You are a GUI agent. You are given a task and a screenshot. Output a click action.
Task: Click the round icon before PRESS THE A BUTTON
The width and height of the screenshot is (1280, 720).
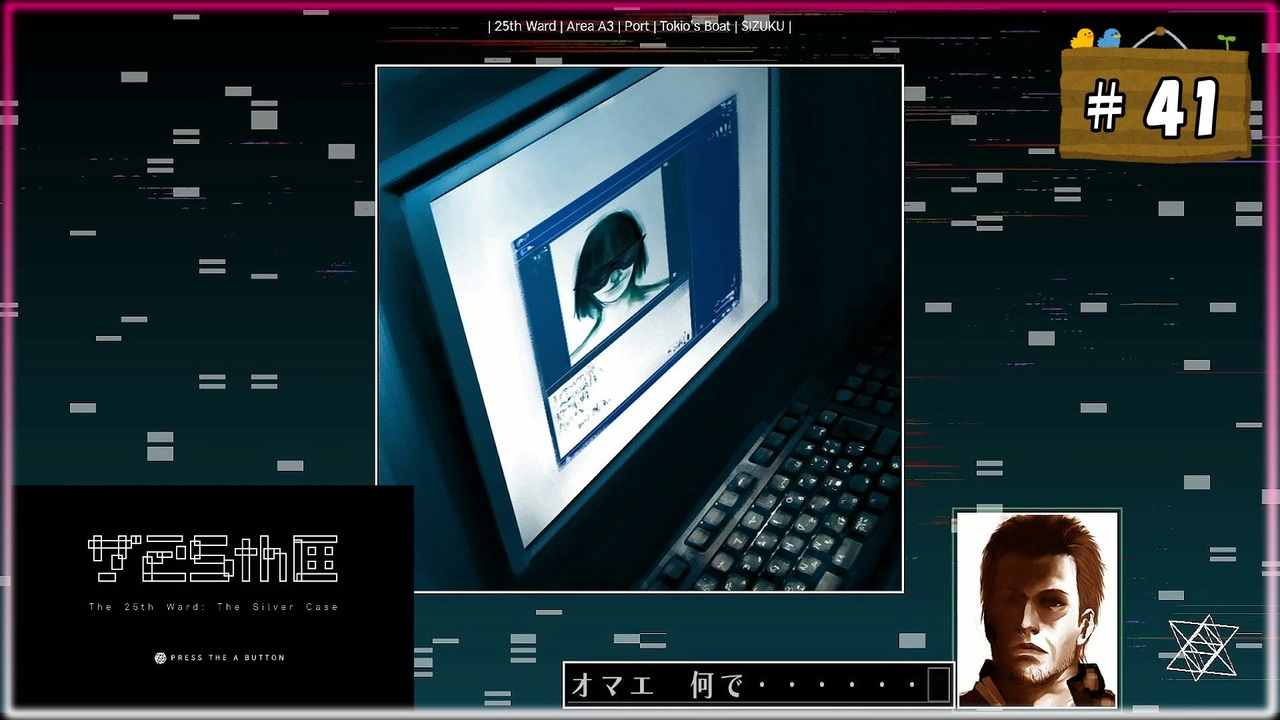pos(160,658)
